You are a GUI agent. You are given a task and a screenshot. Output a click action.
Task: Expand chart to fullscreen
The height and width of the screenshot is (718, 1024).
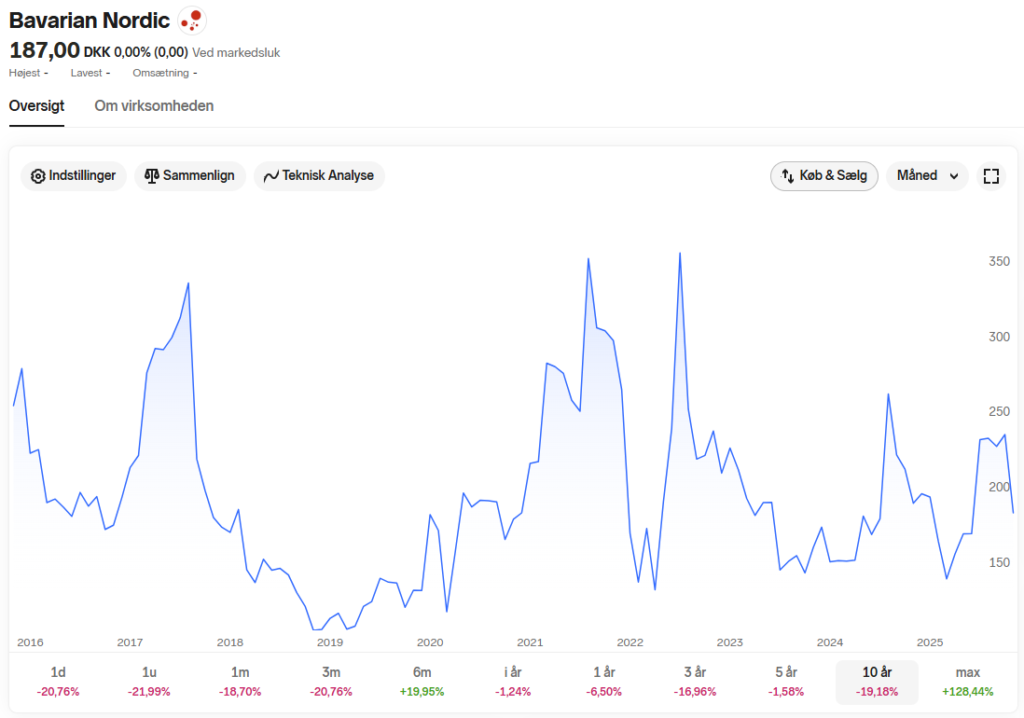(991, 176)
